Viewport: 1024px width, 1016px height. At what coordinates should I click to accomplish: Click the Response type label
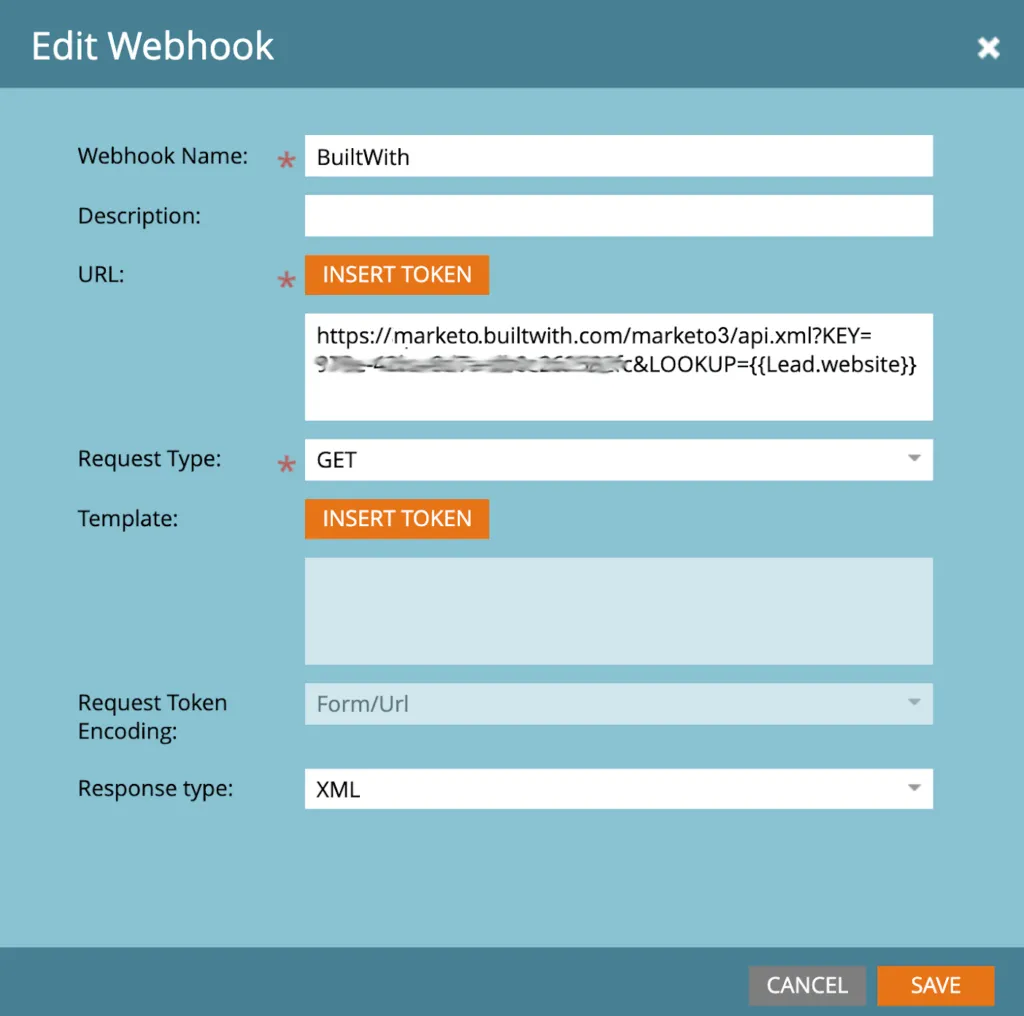(x=155, y=789)
